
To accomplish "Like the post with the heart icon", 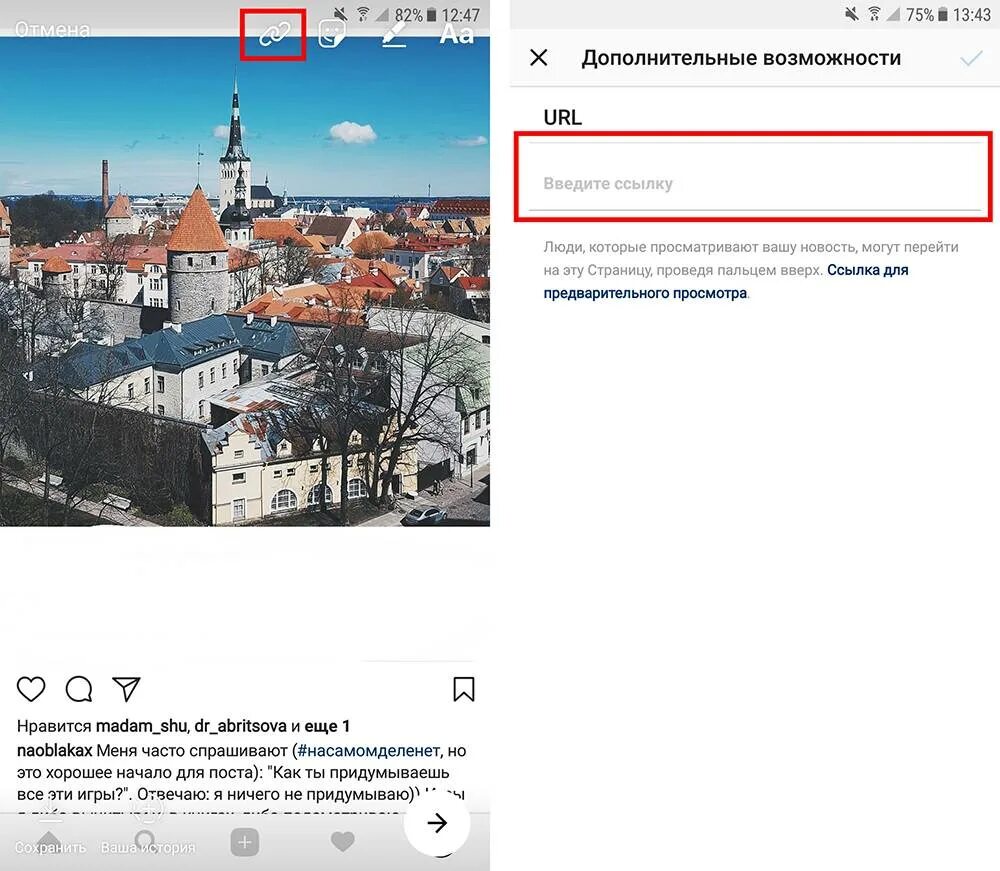I will point(31,689).
